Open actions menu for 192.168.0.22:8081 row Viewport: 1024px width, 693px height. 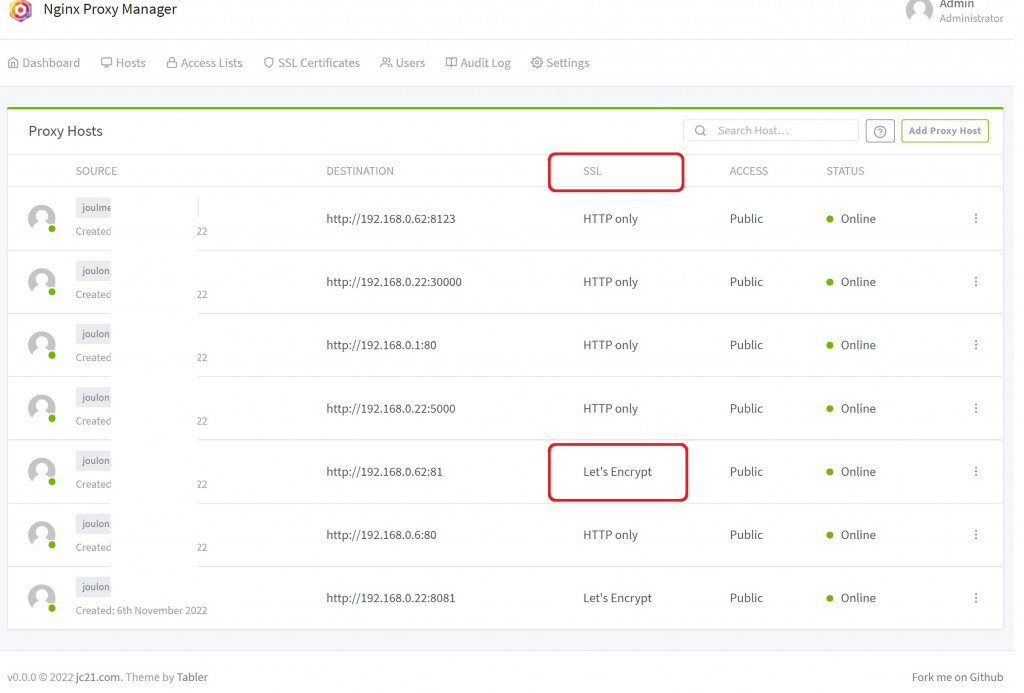(x=976, y=598)
